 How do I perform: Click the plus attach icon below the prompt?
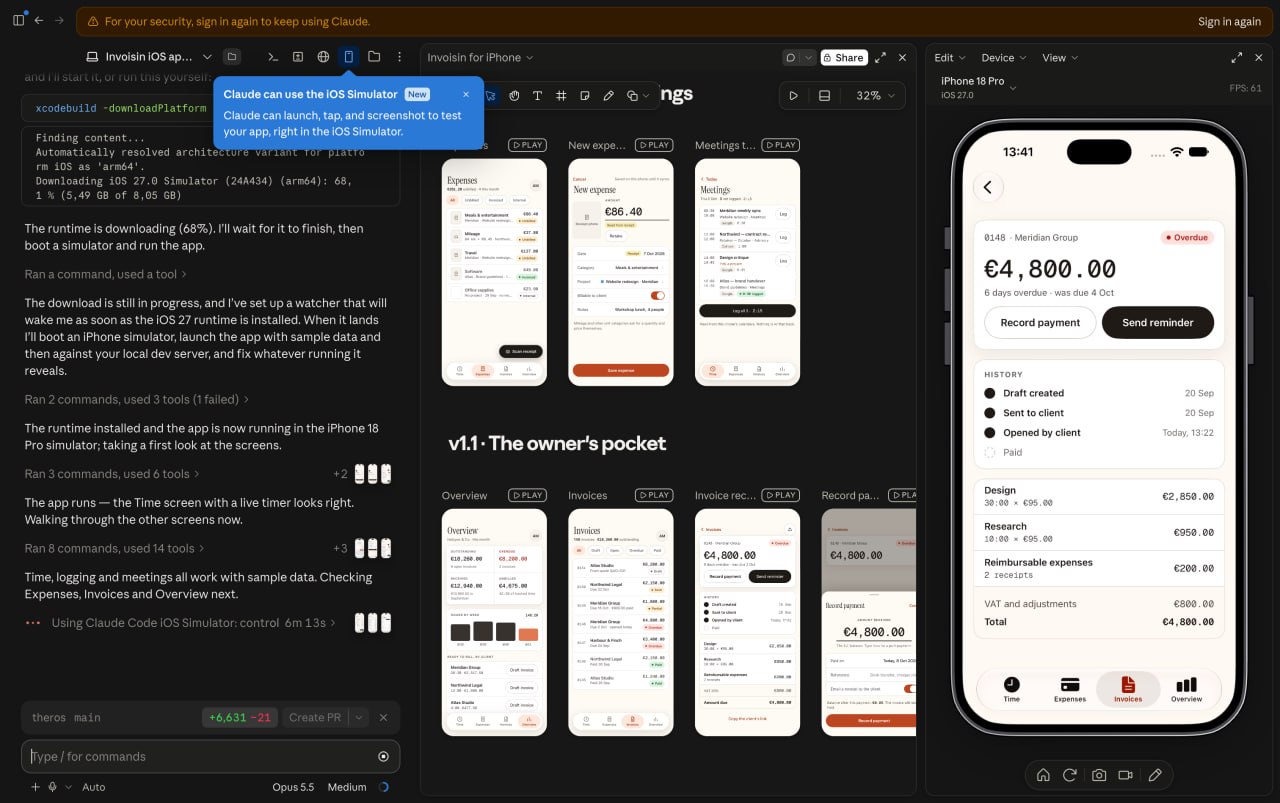(x=35, y=787)
